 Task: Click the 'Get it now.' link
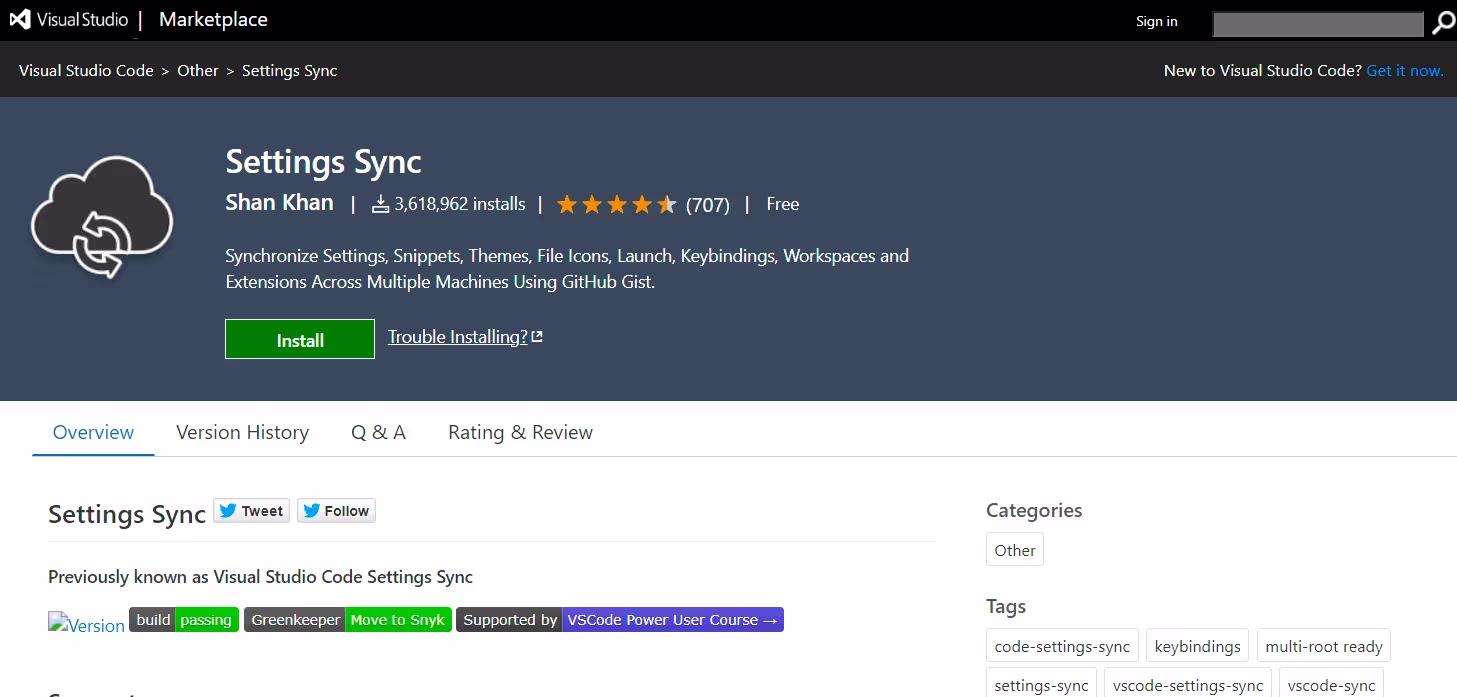(x=1405, y=71)
